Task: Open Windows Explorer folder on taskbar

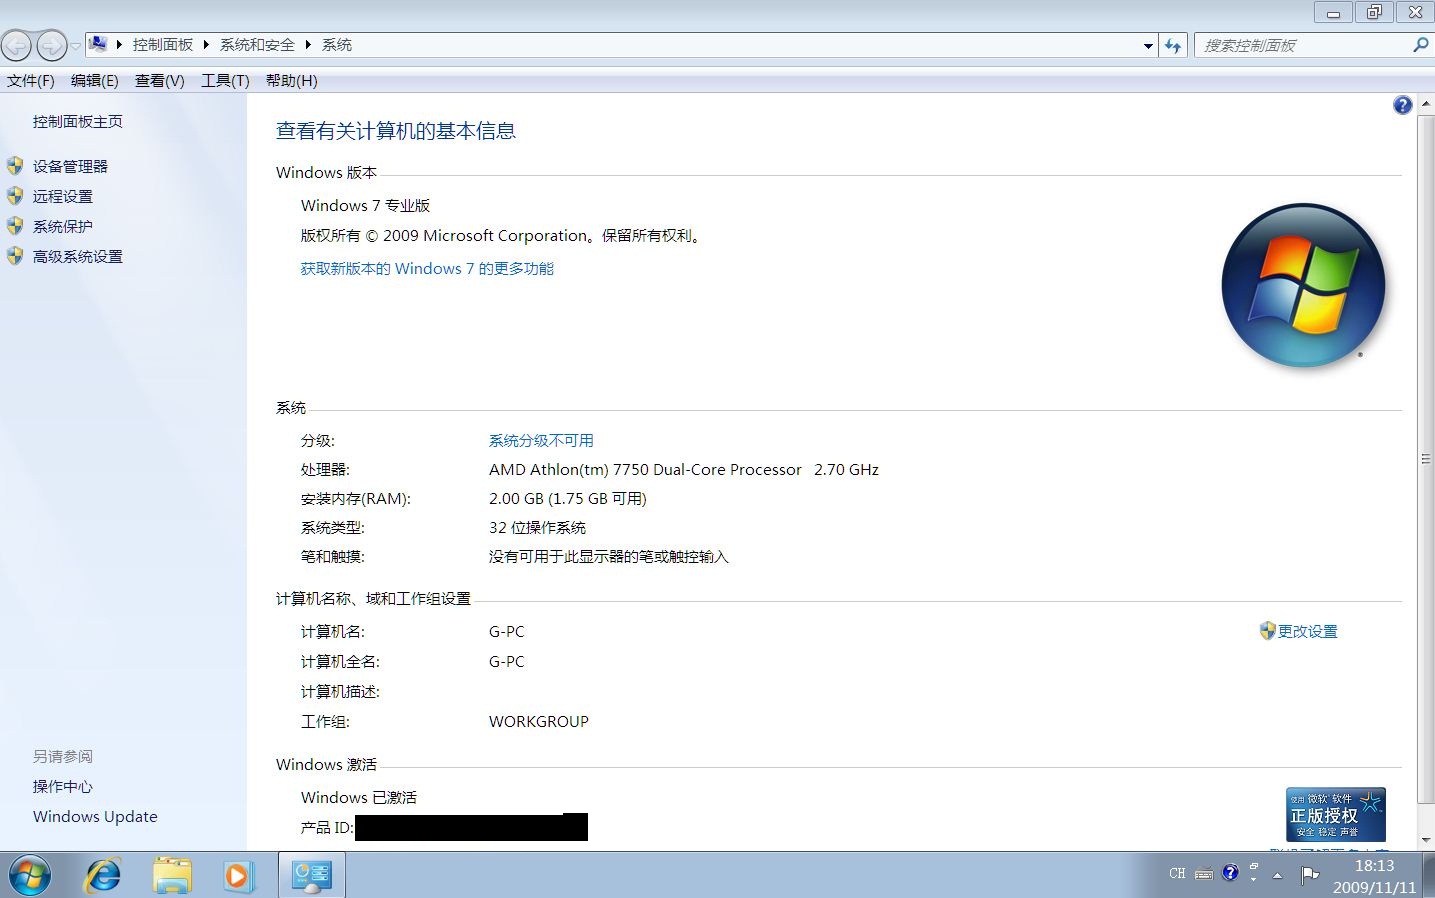Action: point(172,876)
